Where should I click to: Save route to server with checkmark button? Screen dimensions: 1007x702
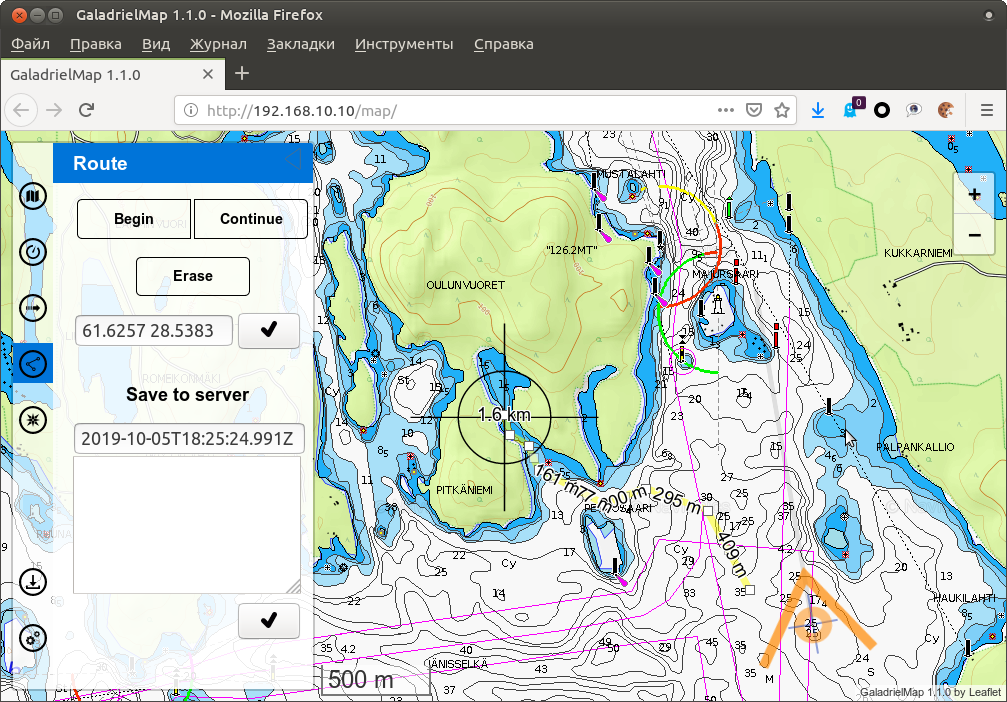coord(268,621)
